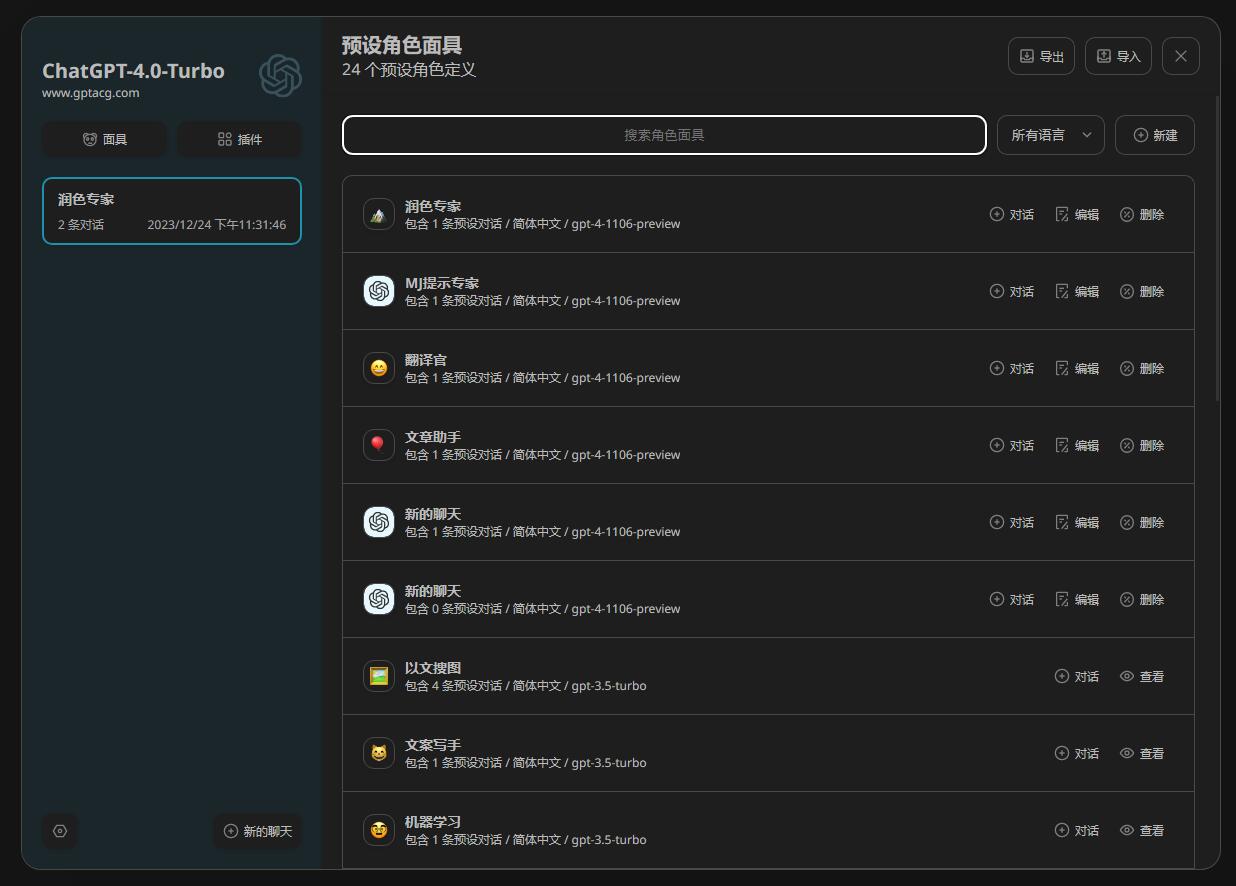Focus the 搜索角色面具 search field

click(x=664, y=135)
